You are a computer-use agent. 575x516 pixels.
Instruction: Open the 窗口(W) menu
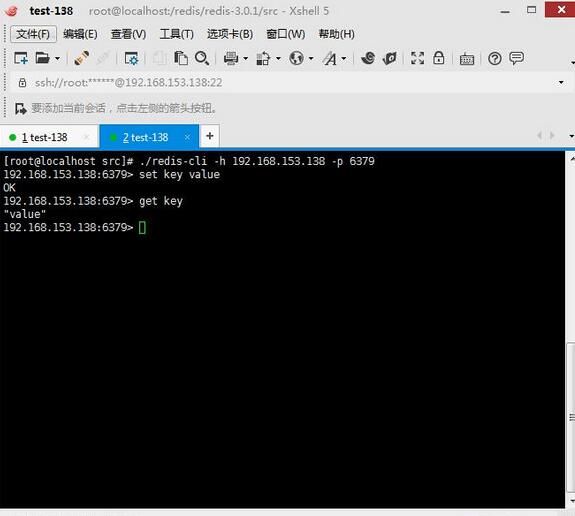(x=286, y=34)
